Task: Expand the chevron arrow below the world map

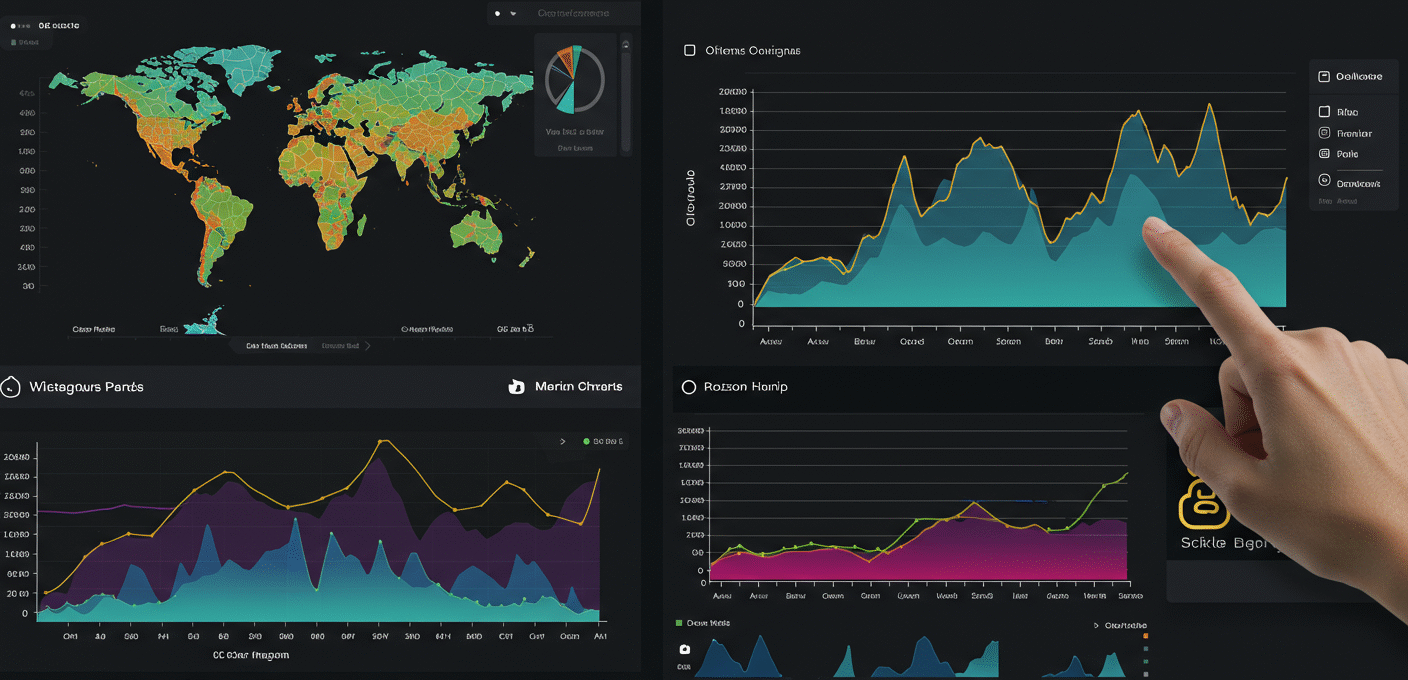Action: point(368,346)
